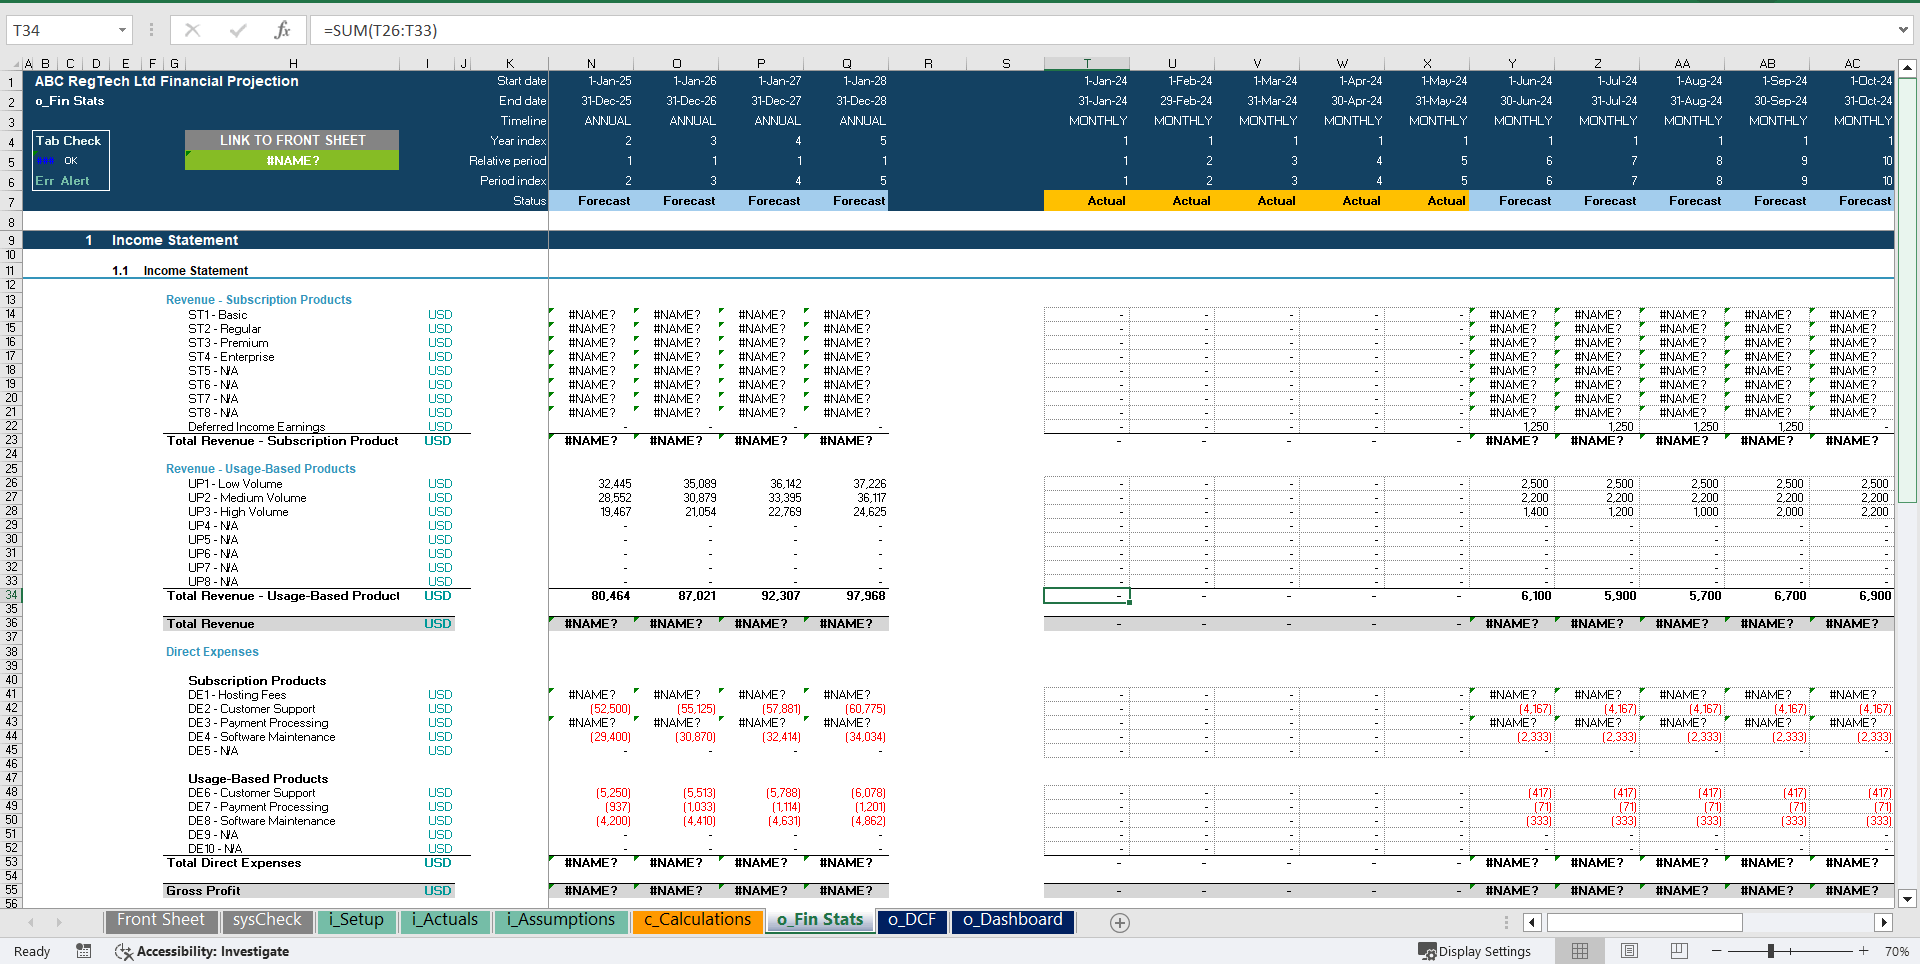Select the UP3 - High Volume label
Viewport: 1920px width, 966px height.
coord(238,512)
